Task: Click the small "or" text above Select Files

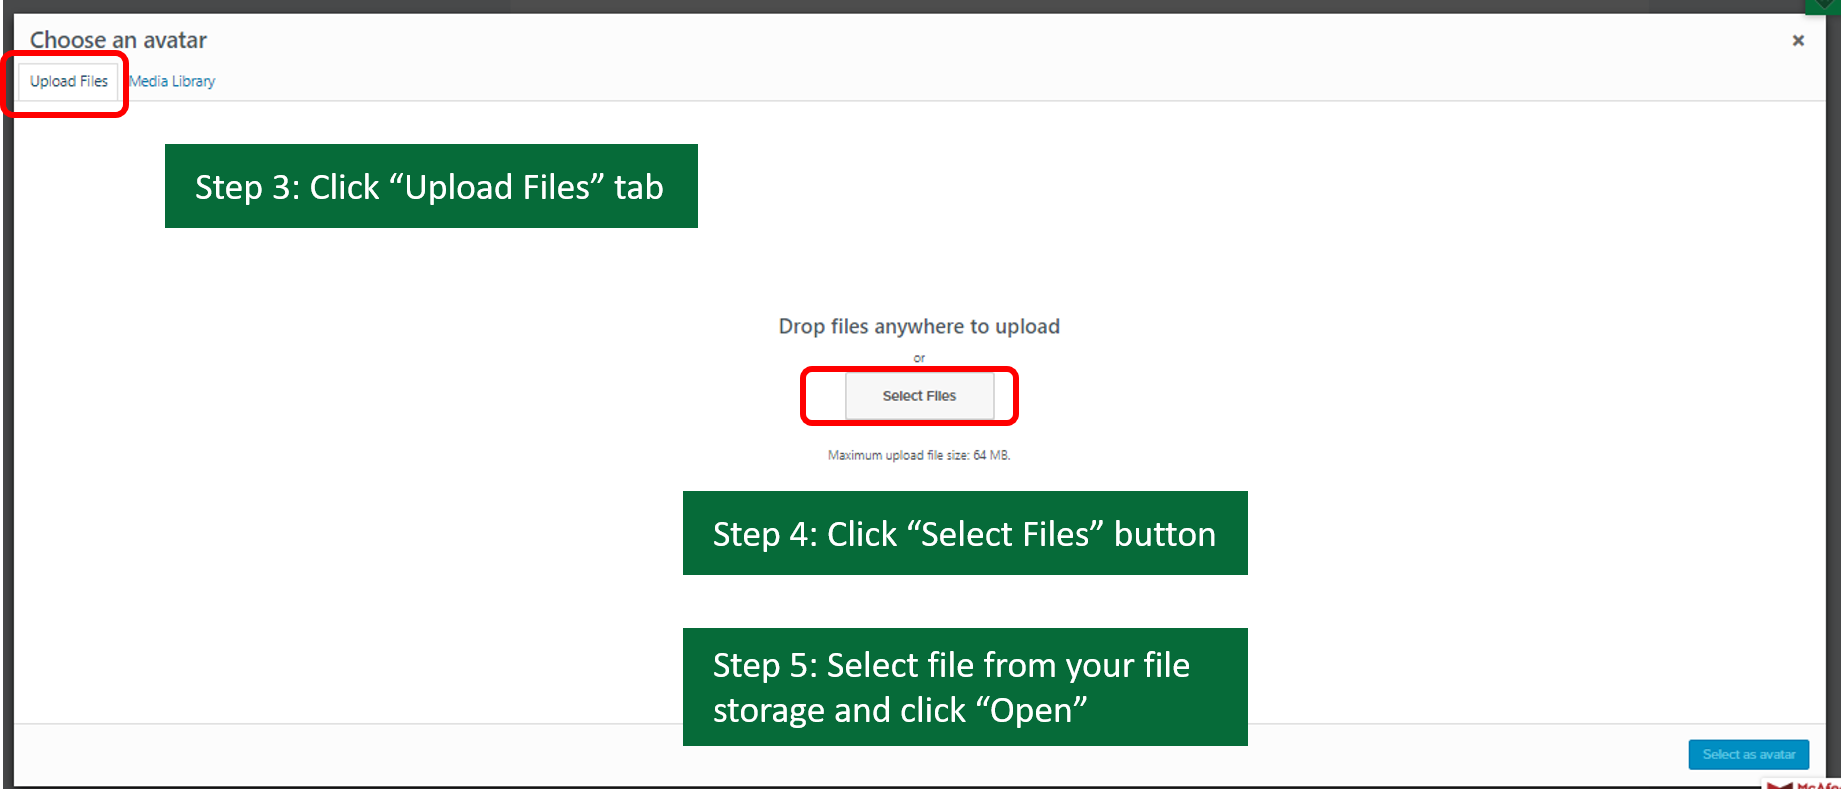Action: [x=919, y=358]
